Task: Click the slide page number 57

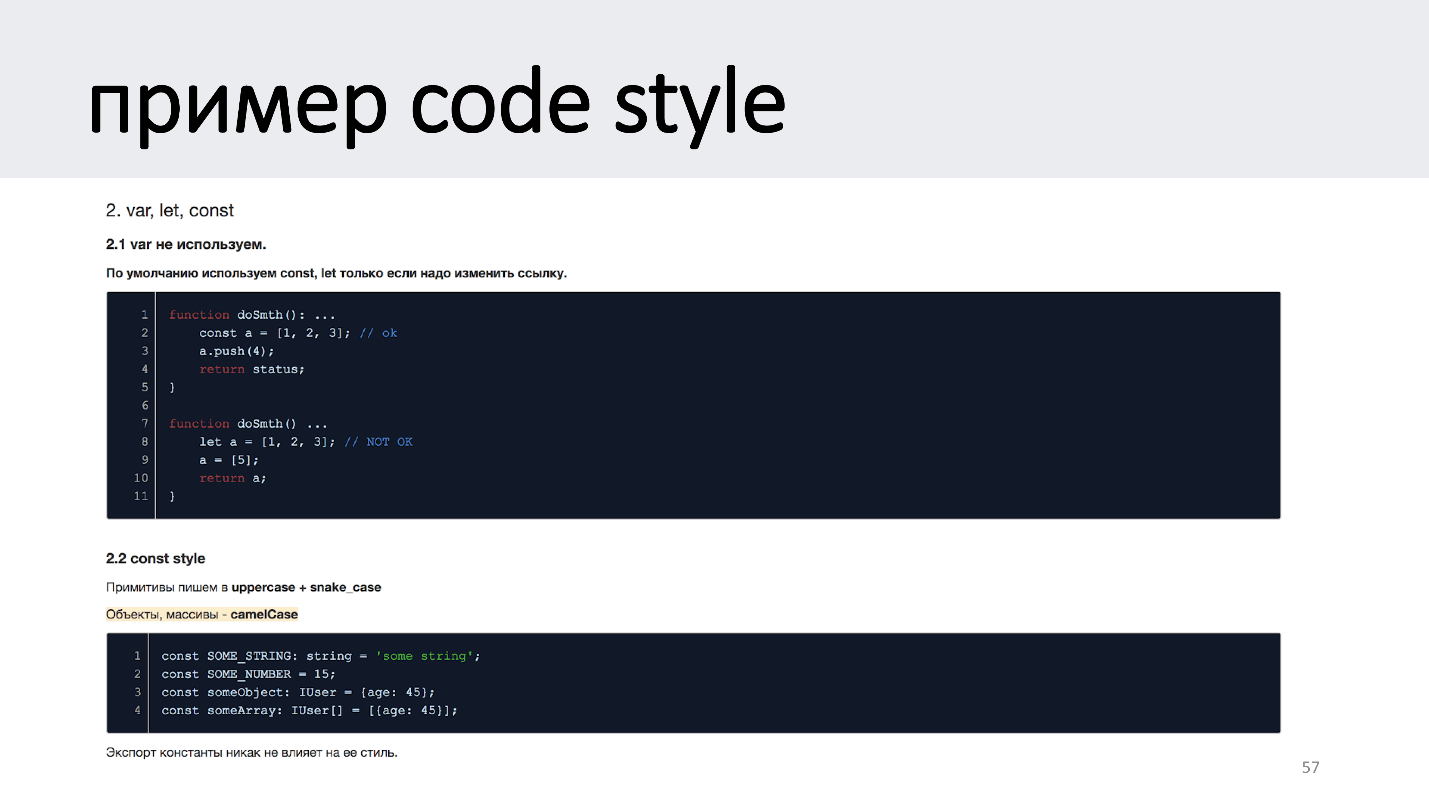Action: [1311, 767]
